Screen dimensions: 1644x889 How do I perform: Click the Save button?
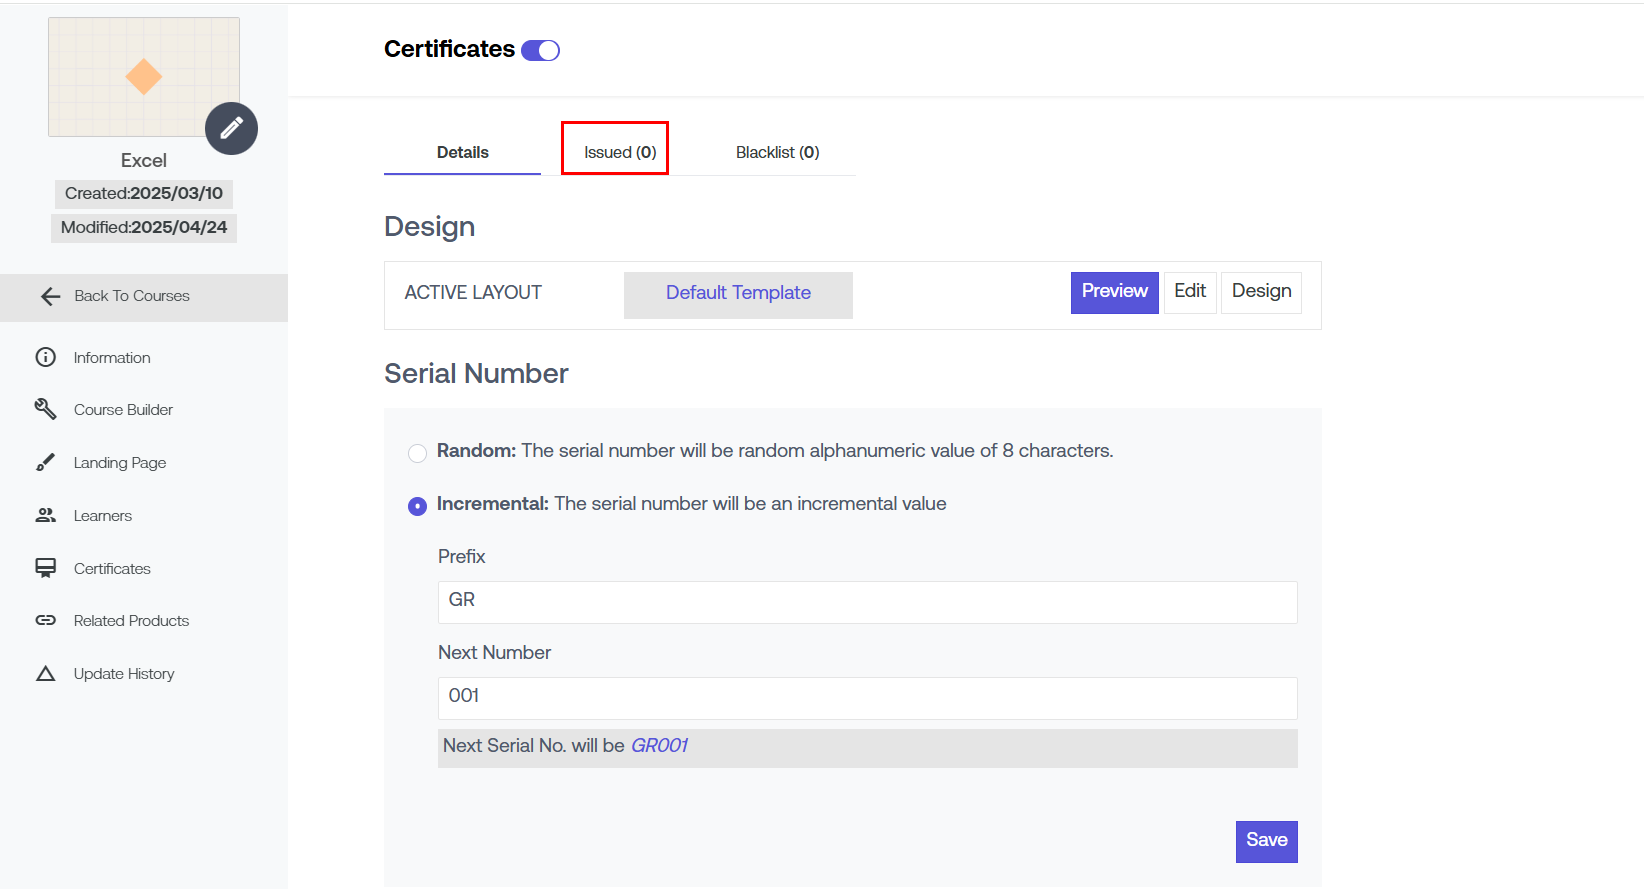[1266, 841]
